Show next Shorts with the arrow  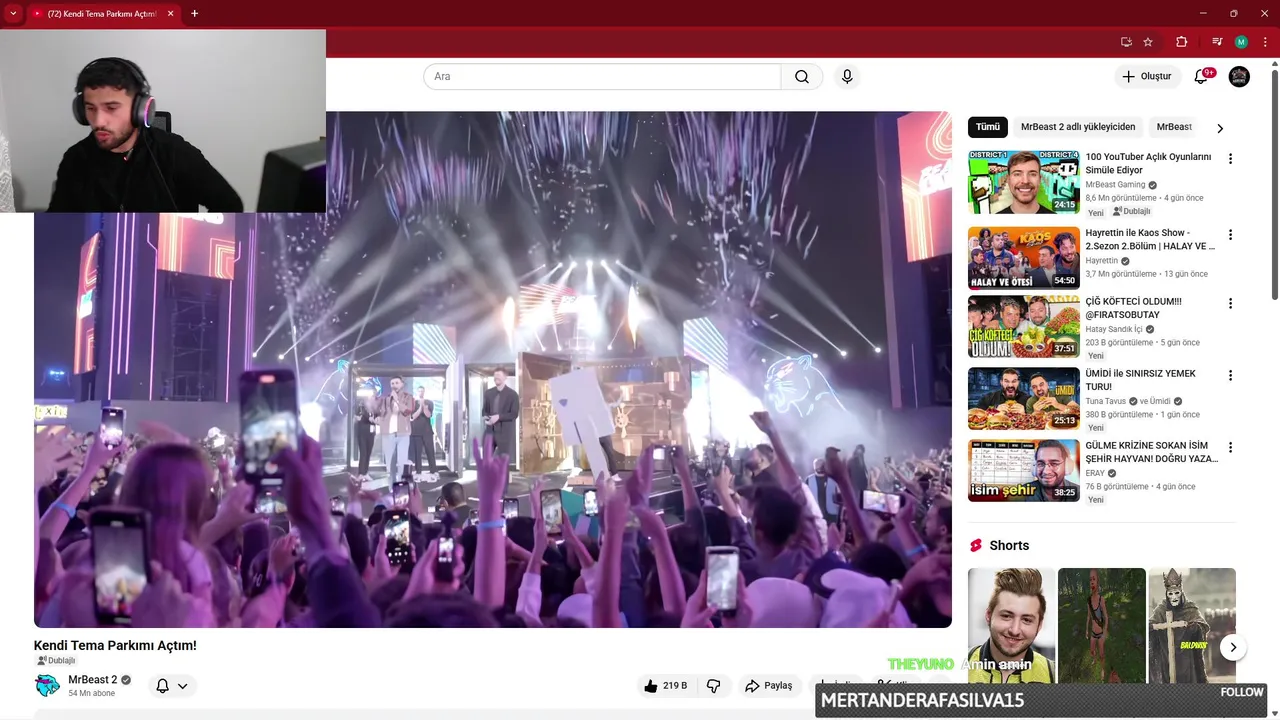click(x=1233, y=647)
